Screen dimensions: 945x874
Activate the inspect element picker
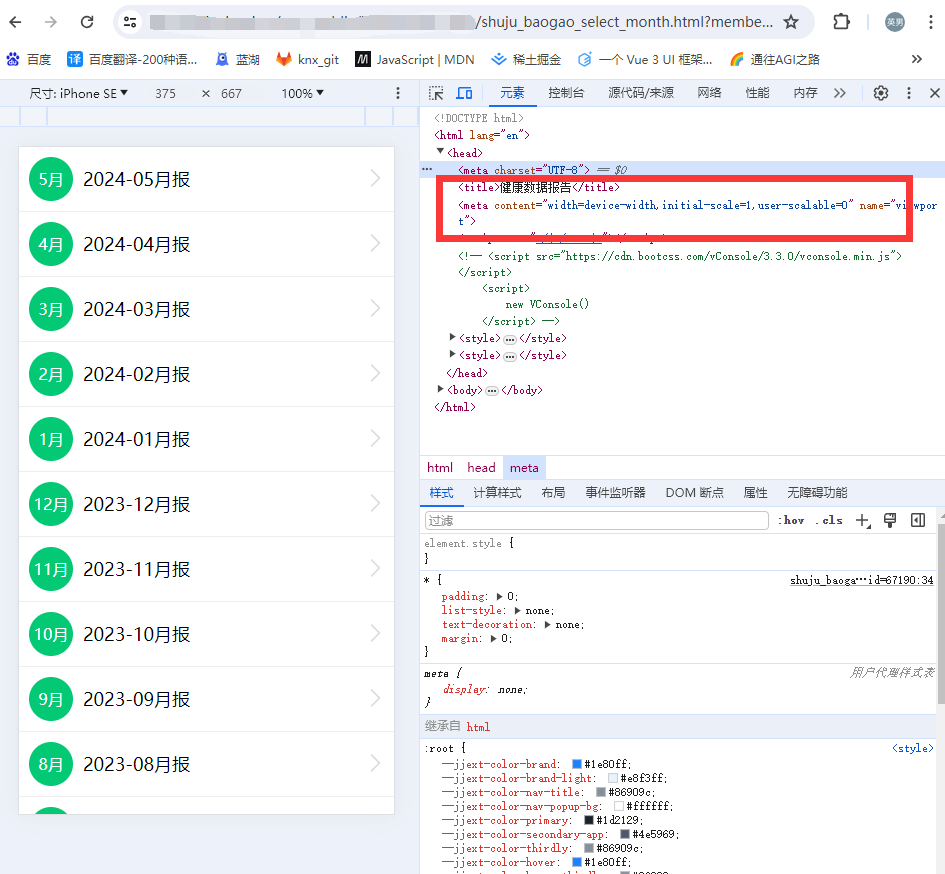pyautogui.click(x=436, y=93)
